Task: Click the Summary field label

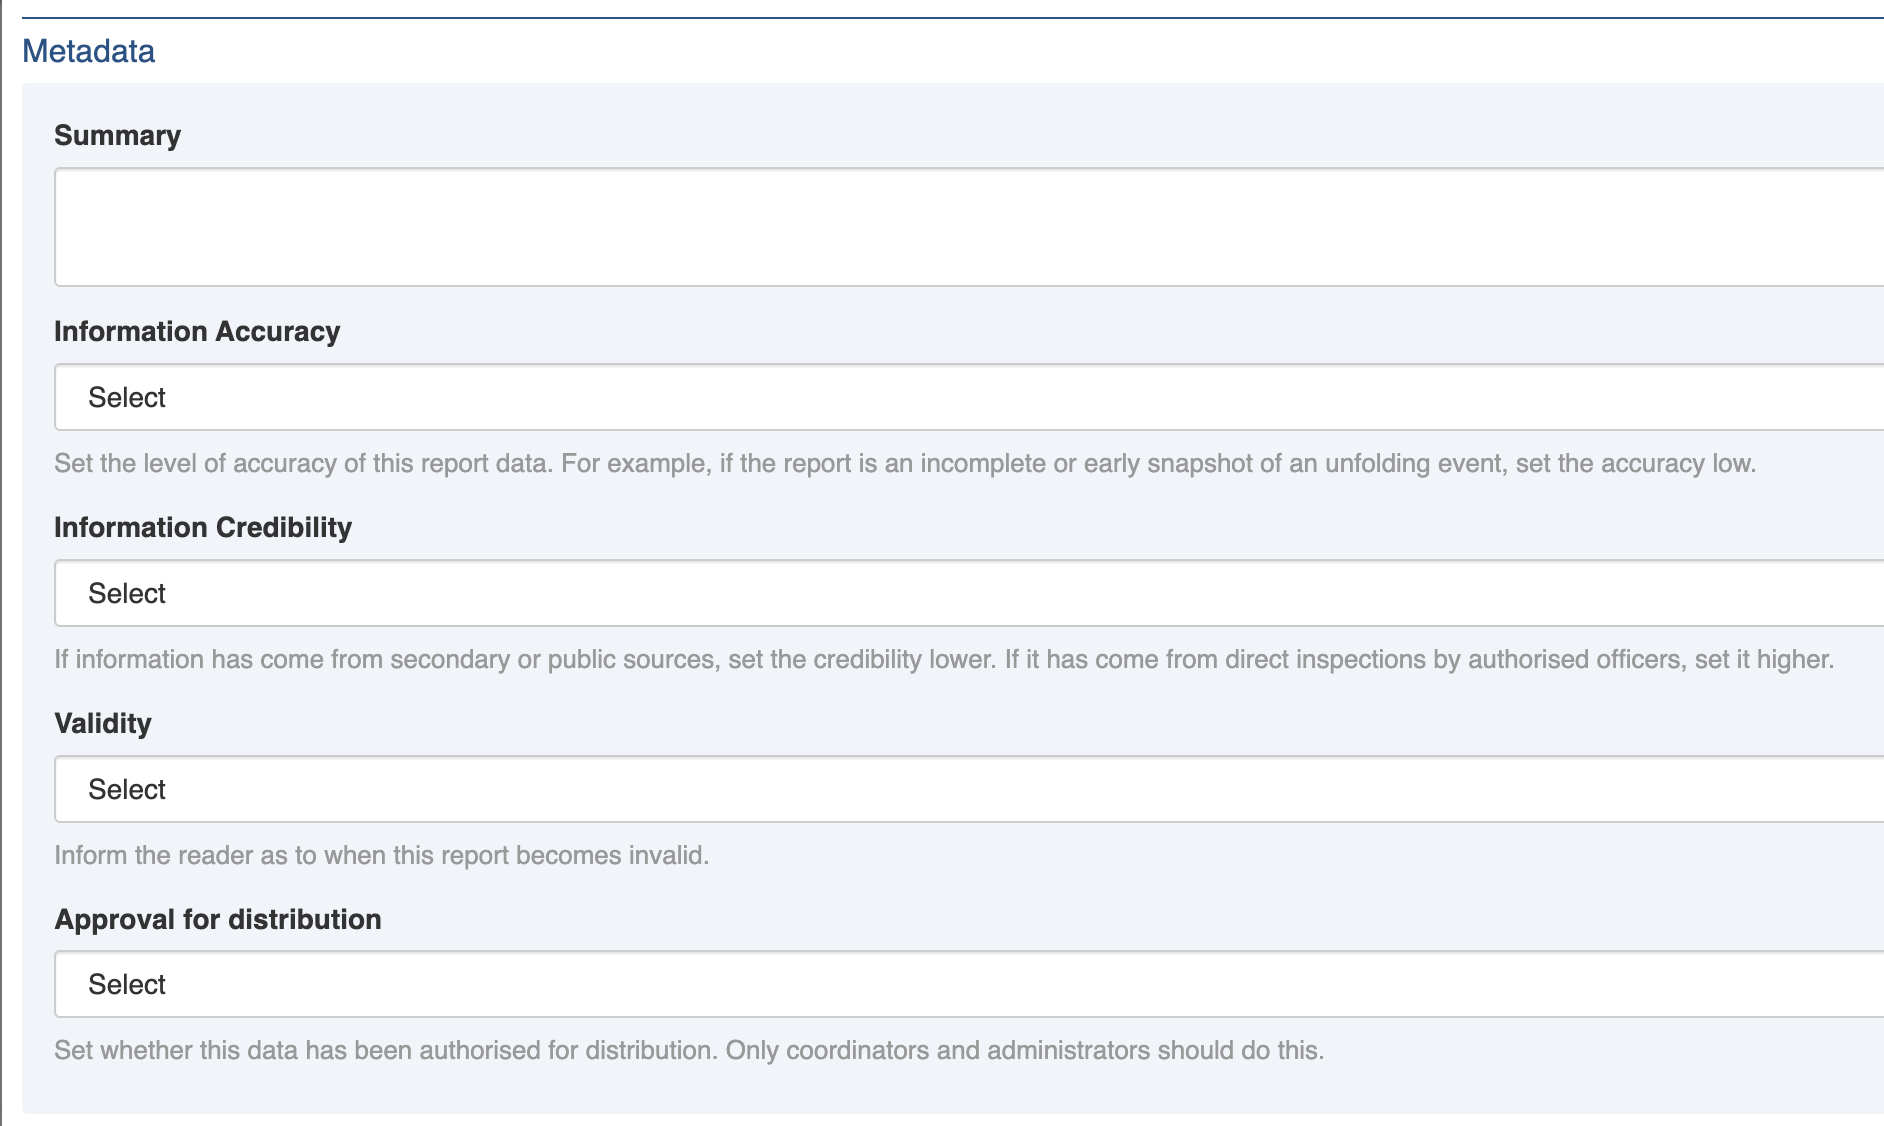Action: tap(117, 135)
